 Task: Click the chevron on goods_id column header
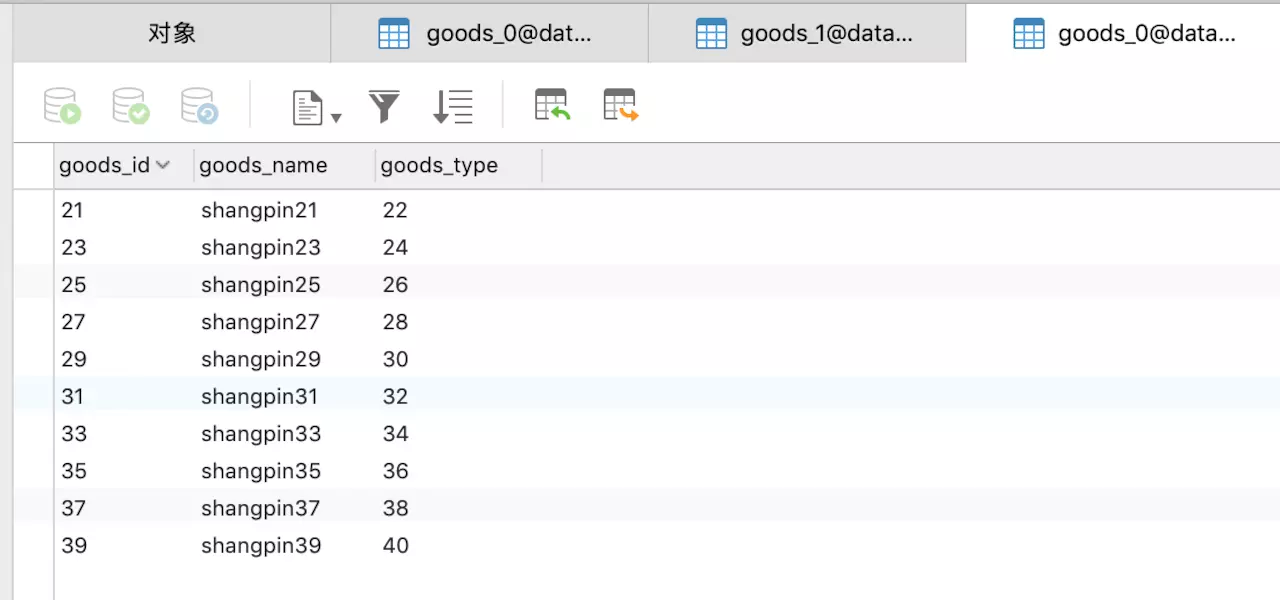pyautogui.click(x=162, y=165)
